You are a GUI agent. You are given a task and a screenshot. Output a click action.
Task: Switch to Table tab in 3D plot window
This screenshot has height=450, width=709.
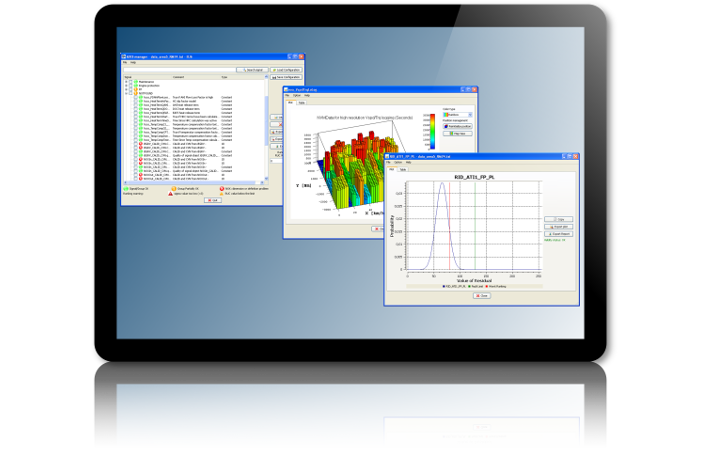[x=301, y=102]
